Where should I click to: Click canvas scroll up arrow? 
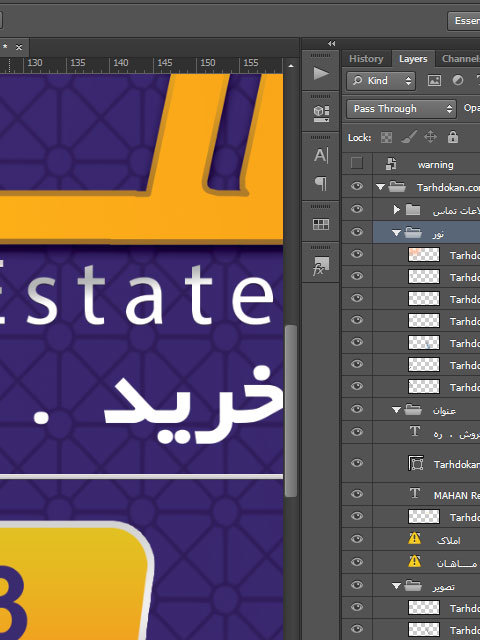291,66
